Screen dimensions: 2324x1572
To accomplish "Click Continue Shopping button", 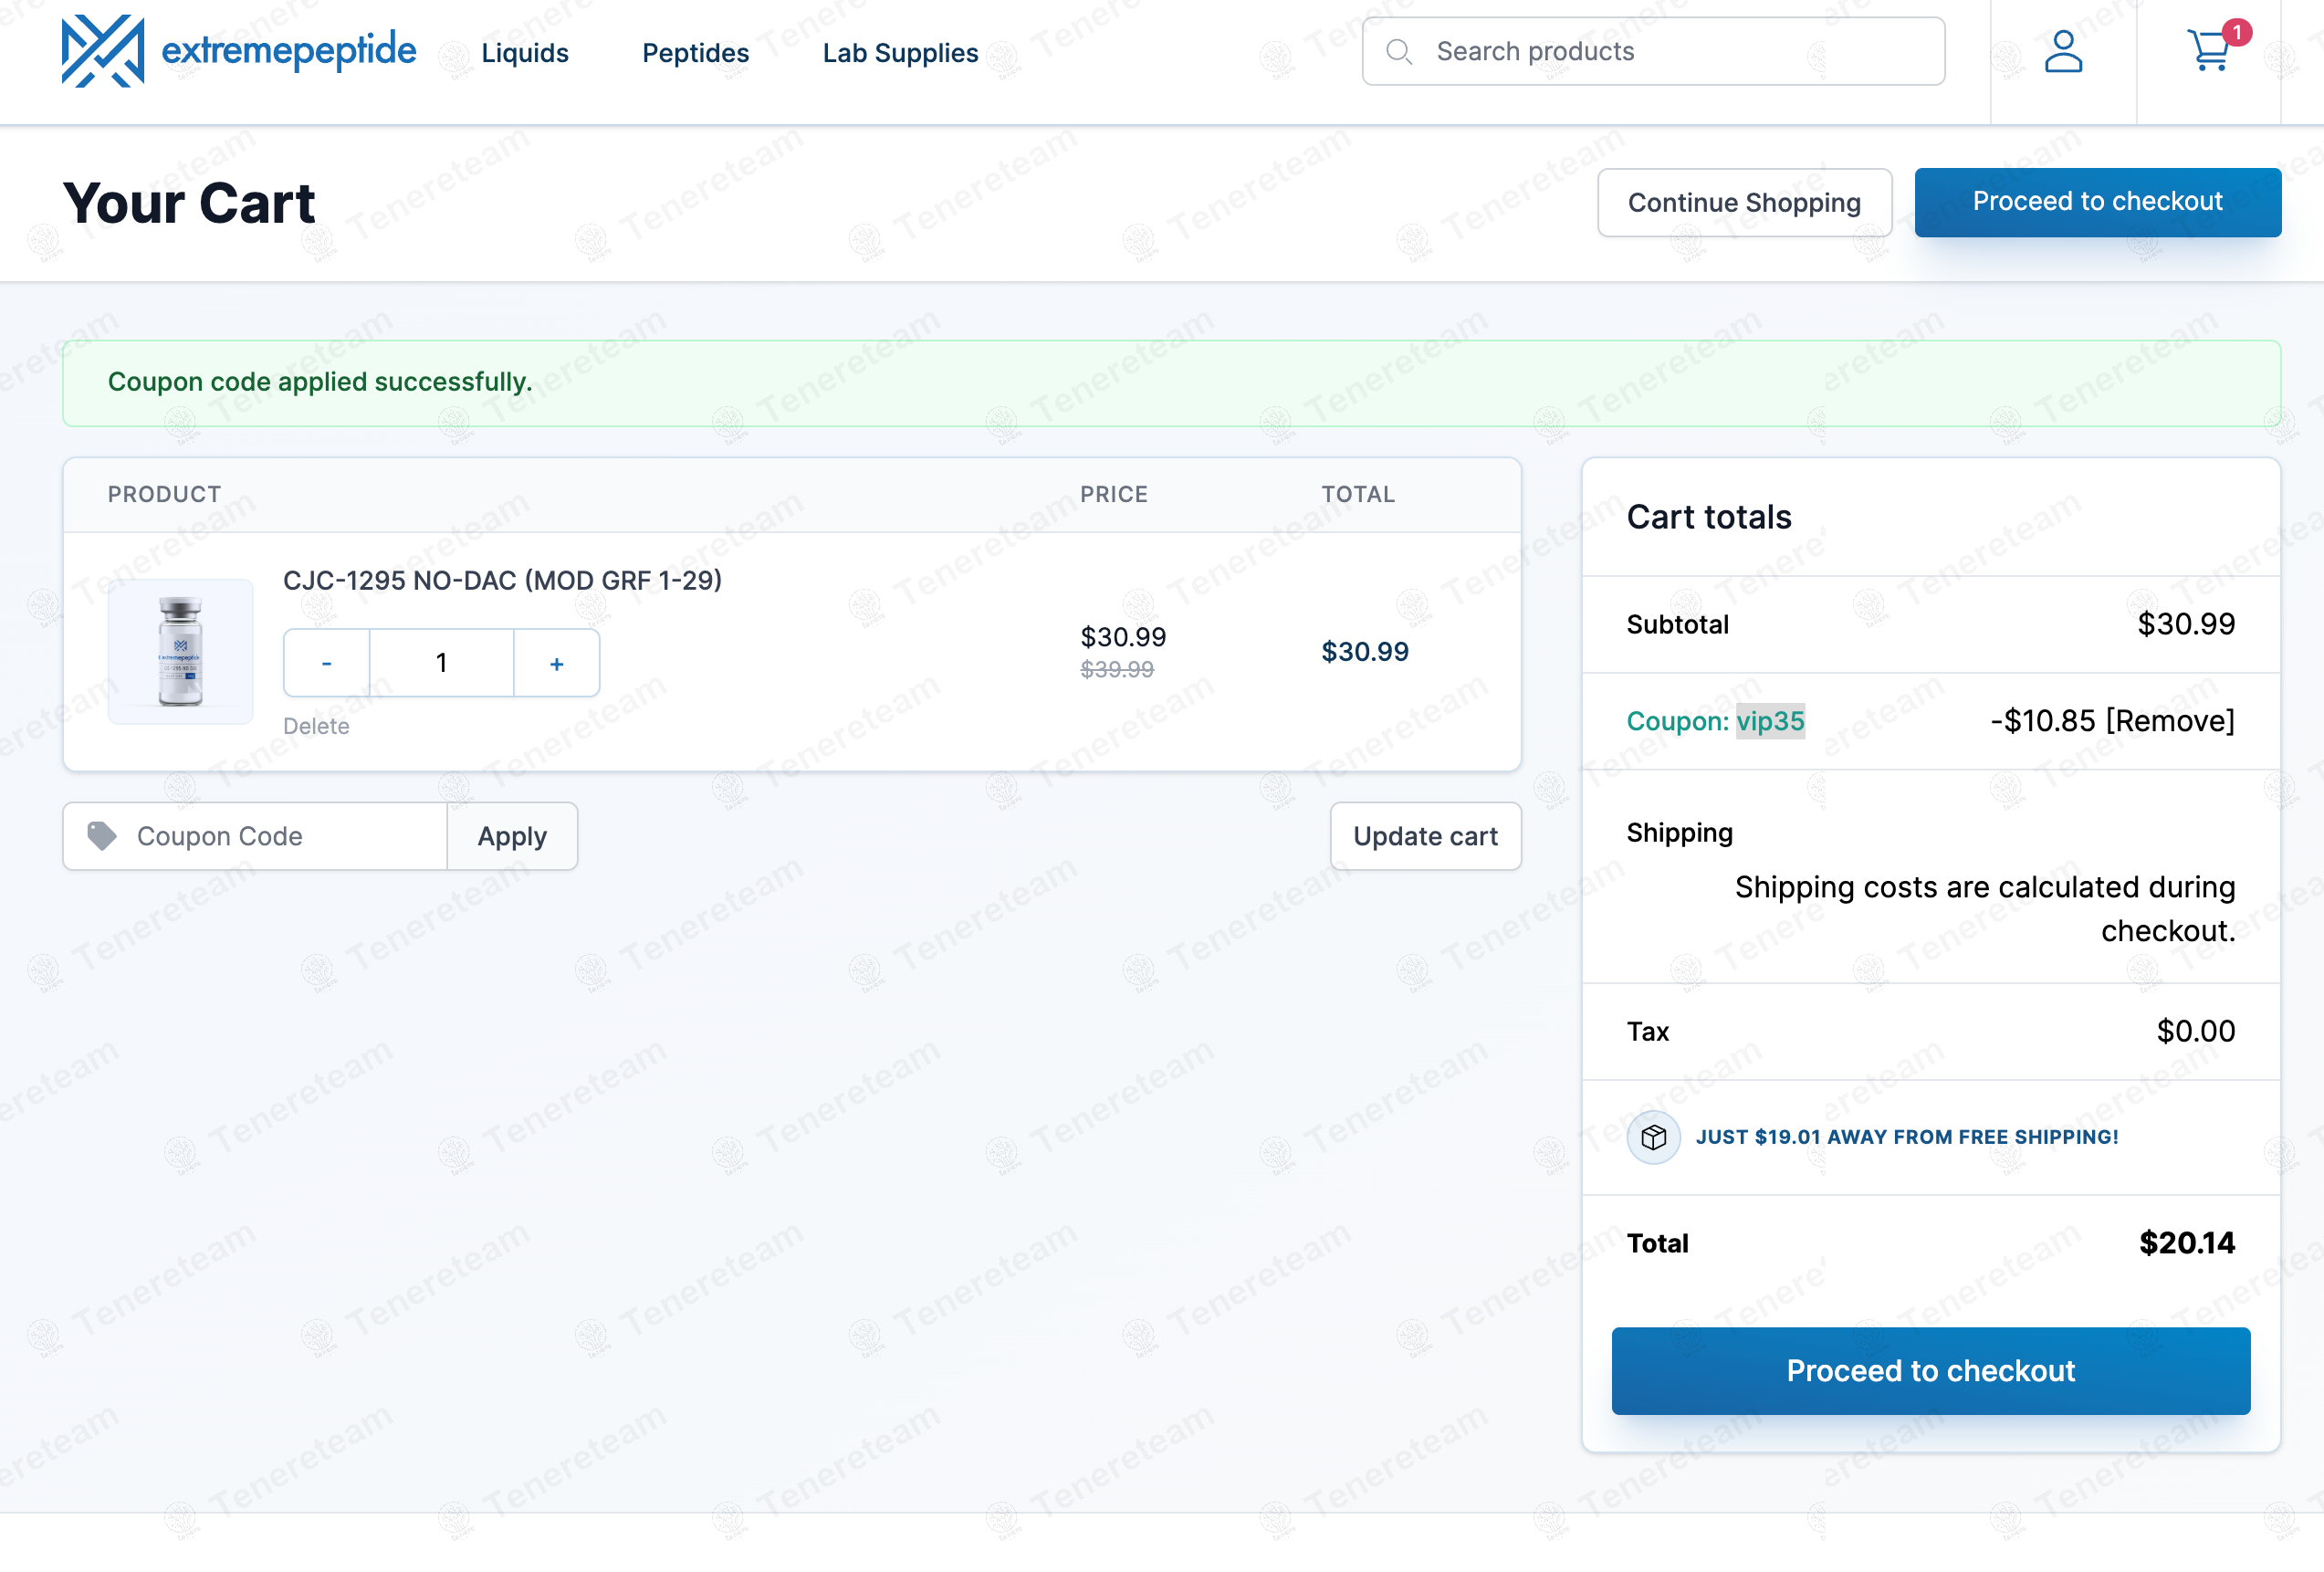I will (1743, 203).
